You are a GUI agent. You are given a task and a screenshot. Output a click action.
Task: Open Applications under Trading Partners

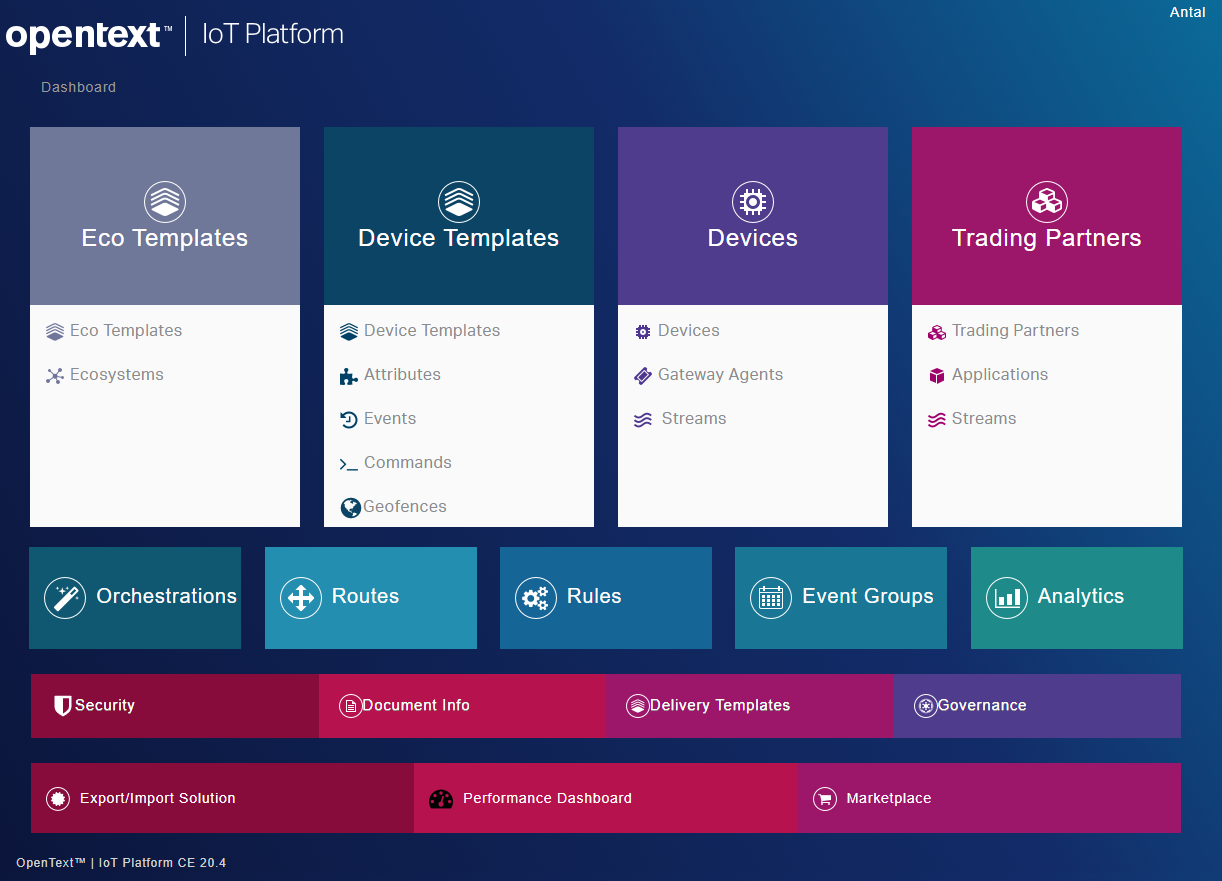1000,375
